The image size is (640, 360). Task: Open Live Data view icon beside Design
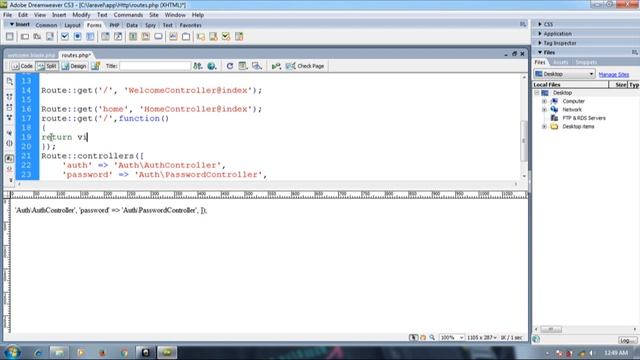(x=96, y=66)
